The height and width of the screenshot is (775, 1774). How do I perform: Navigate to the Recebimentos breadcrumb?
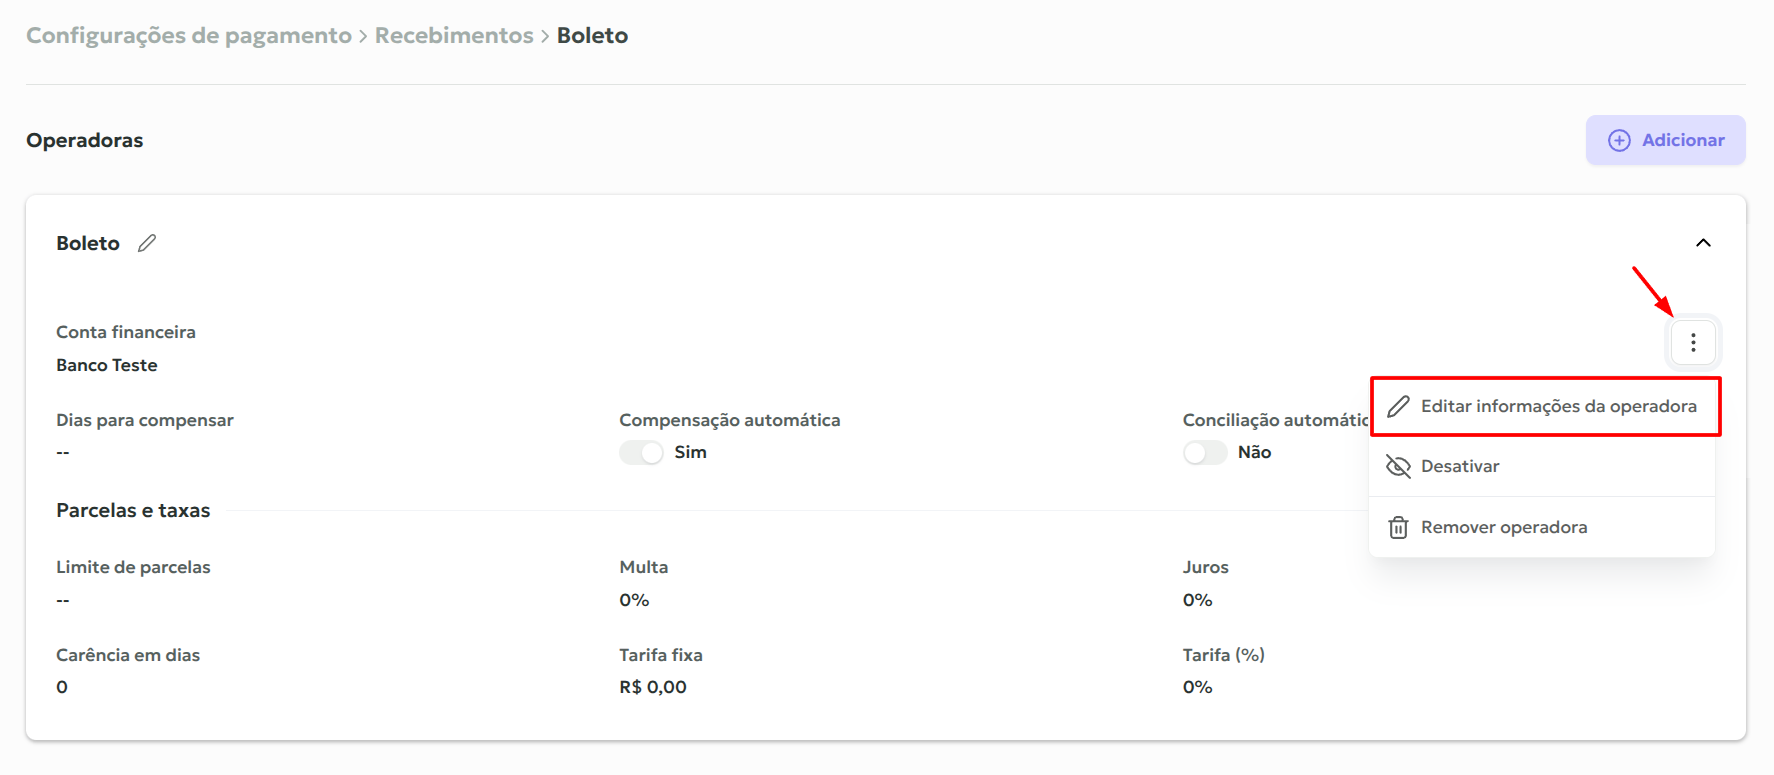pyautogui.click(x=454, y=36)
